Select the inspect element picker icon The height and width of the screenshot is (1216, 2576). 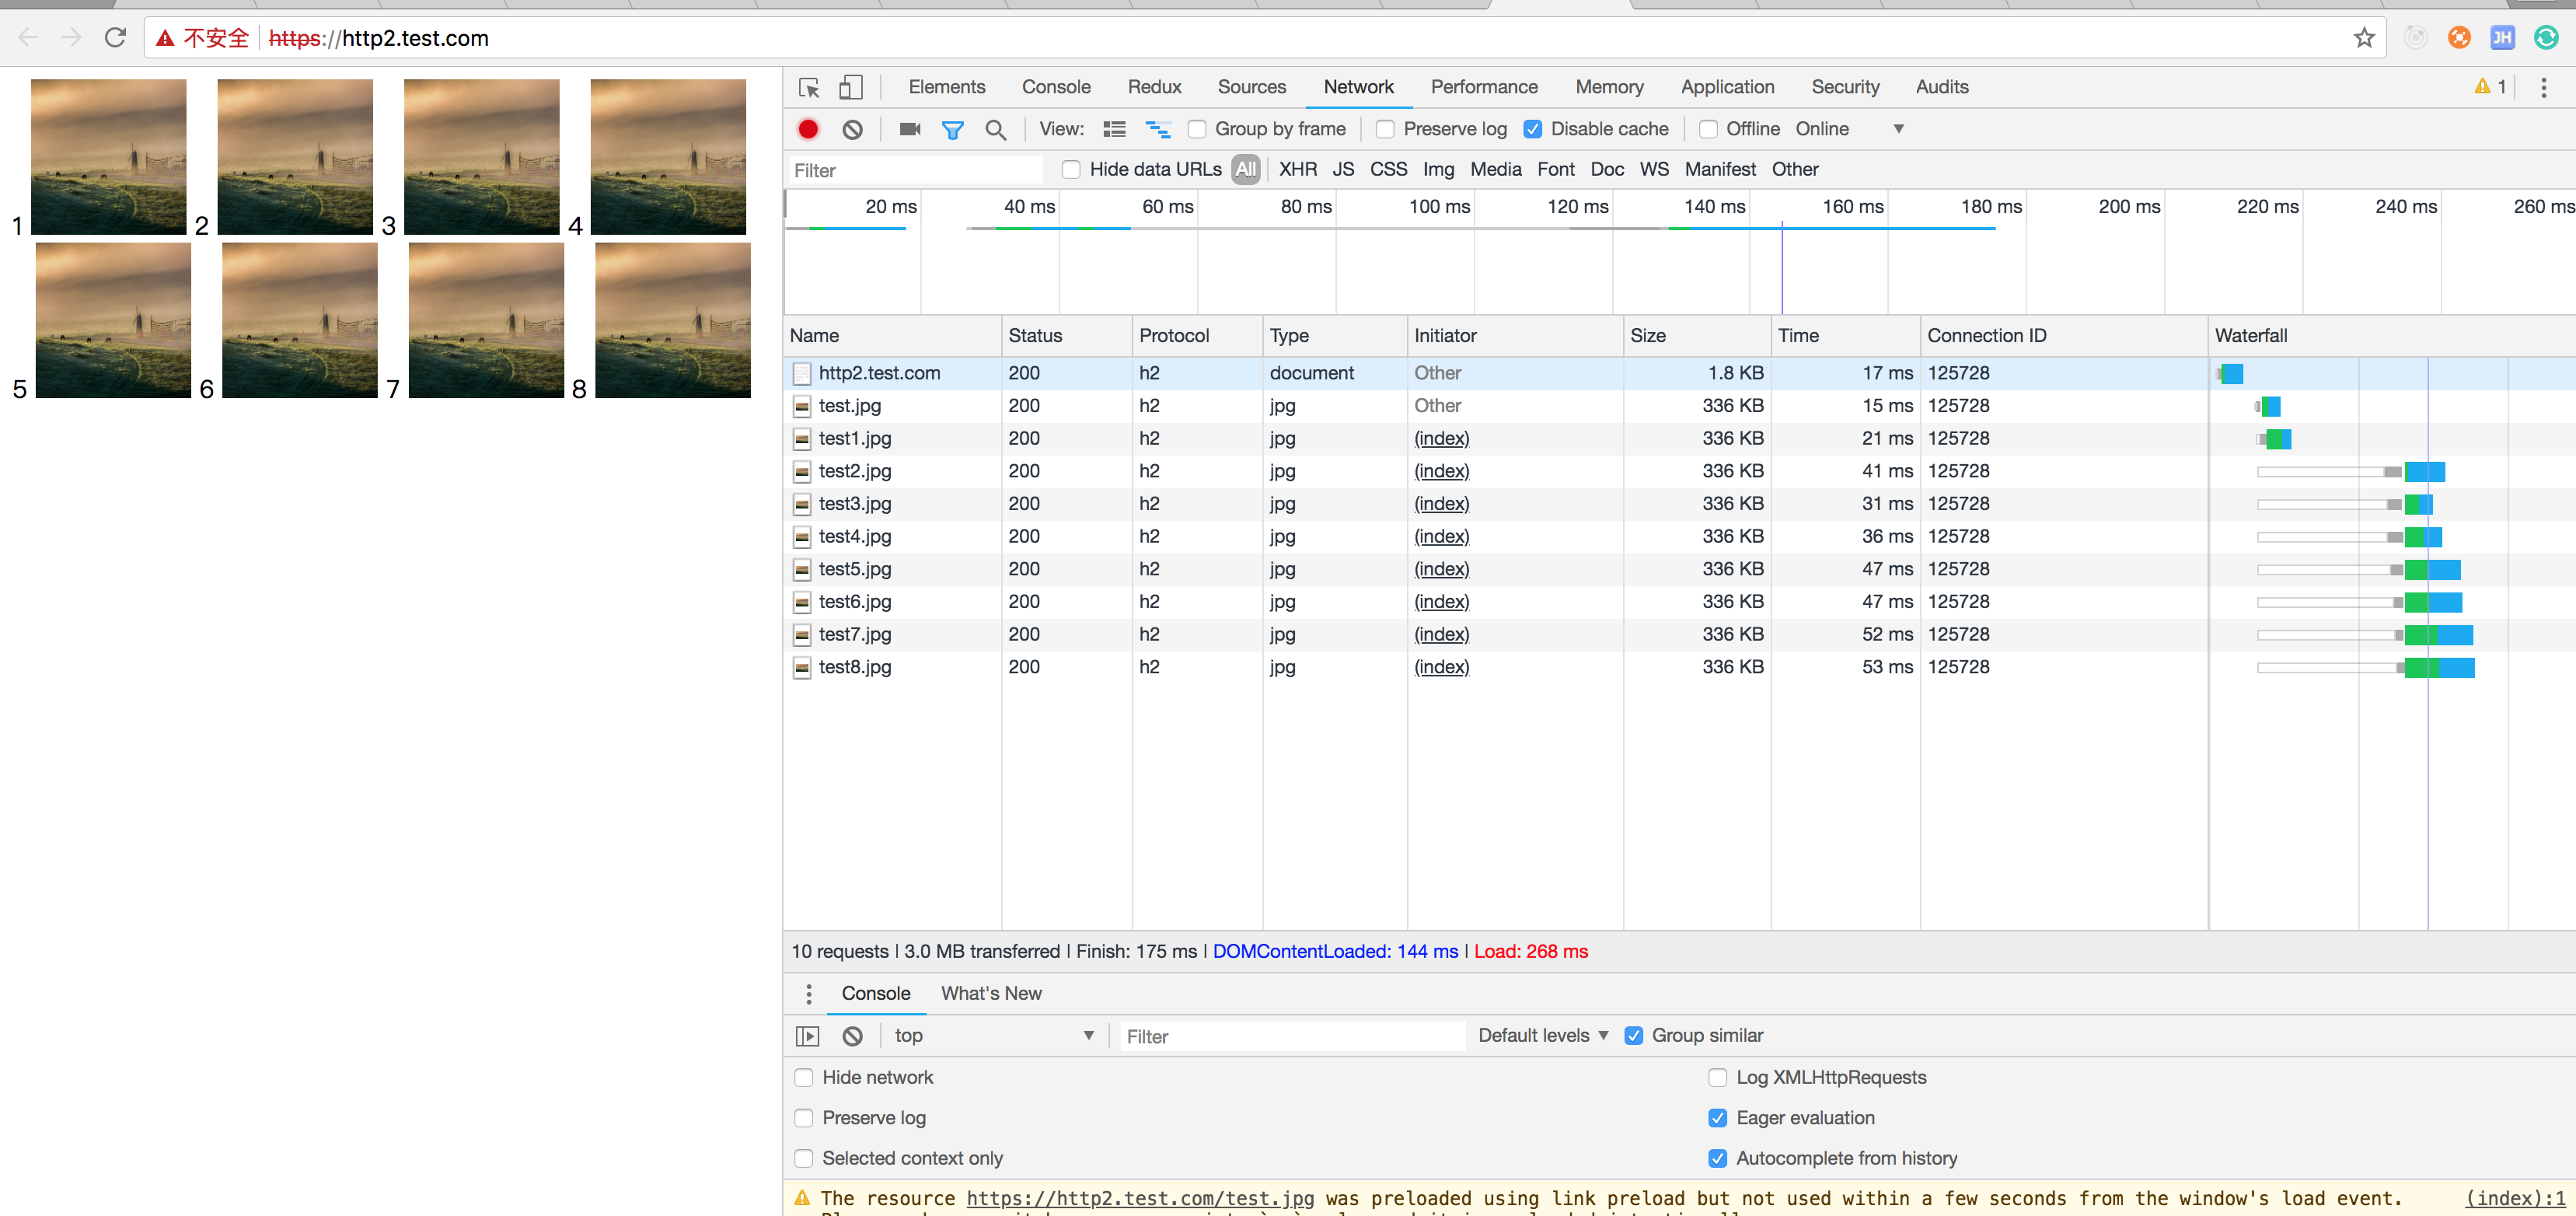pyautogui.click(x=809, y=88)
